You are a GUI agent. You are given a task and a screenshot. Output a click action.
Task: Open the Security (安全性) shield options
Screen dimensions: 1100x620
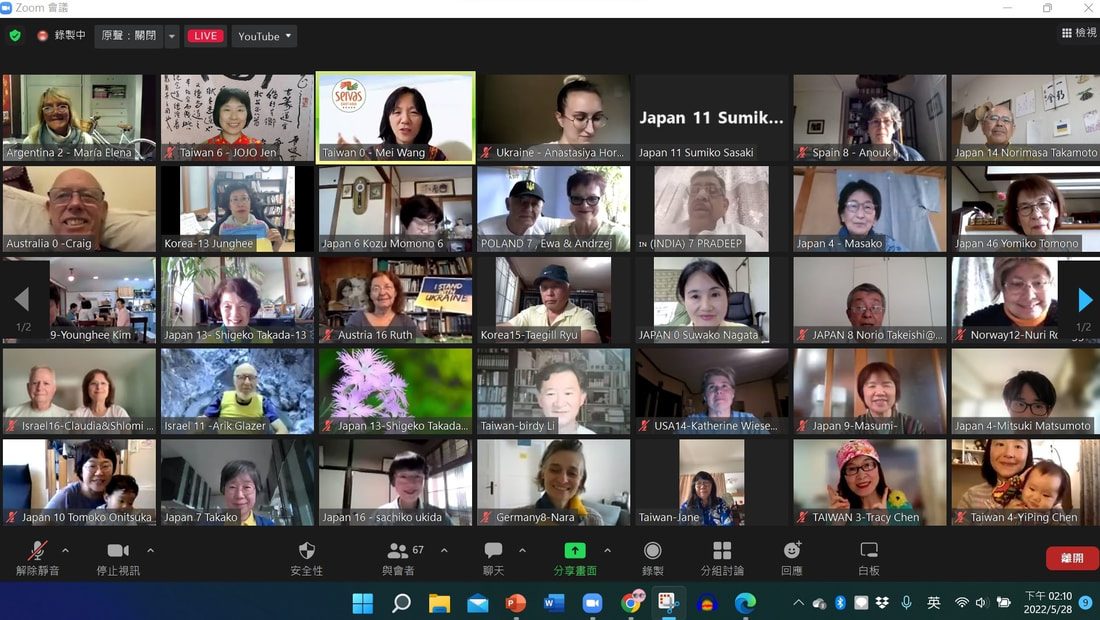tap(307, 559)
